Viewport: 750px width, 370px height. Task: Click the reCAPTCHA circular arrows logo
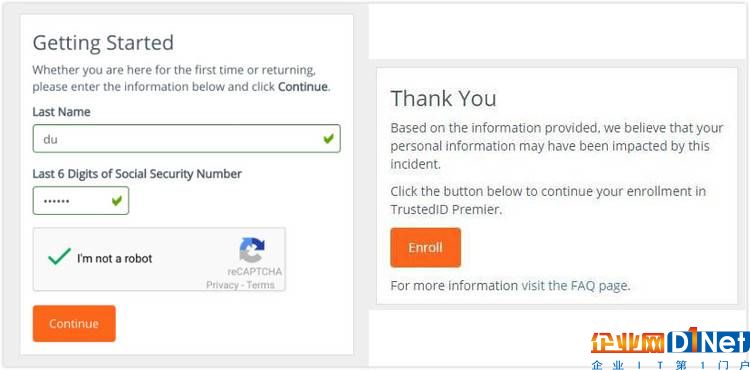click(x=252, y=250)
